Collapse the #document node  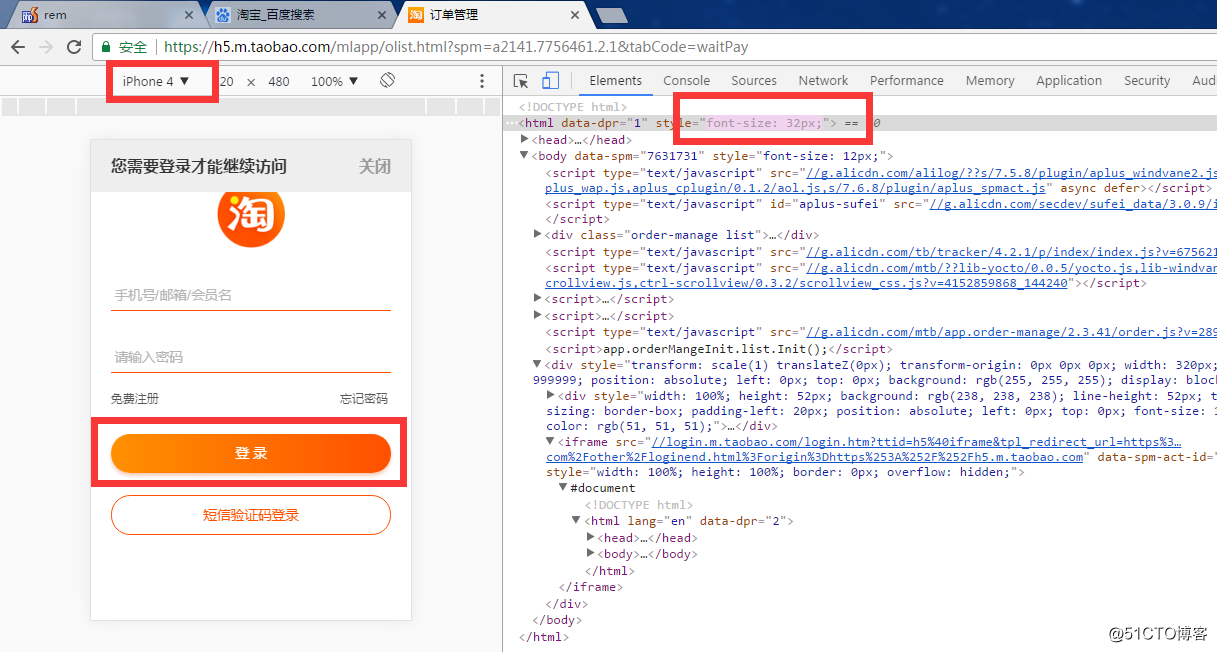click(x=563, y=488)
